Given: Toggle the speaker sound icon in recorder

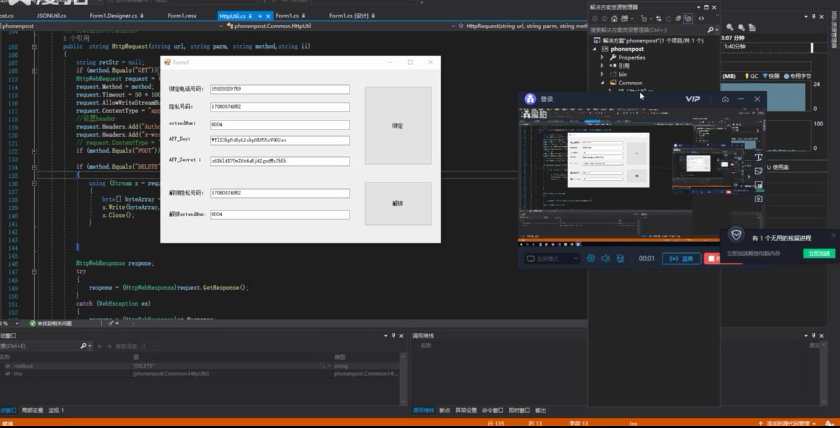Looking at the screenshot, I should (605, 258).
